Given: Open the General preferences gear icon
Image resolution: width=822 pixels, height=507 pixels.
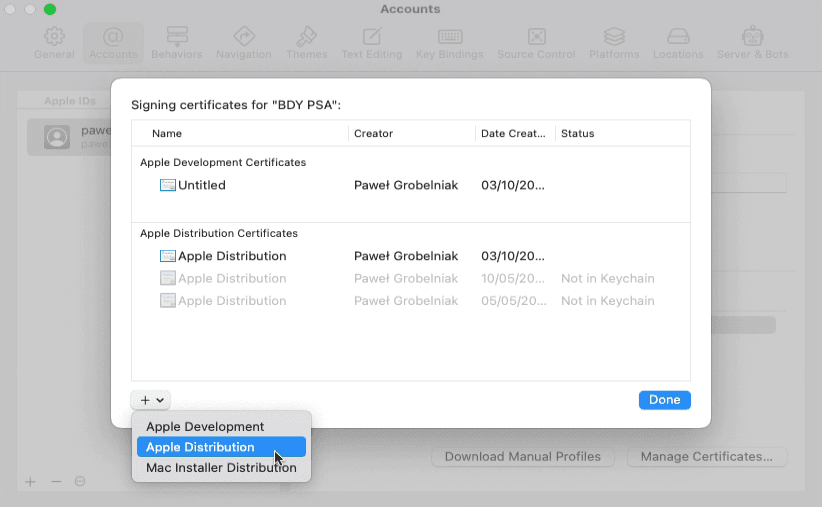Looking at the screenshot, I should pyautogui.click(x=54, y=37).
